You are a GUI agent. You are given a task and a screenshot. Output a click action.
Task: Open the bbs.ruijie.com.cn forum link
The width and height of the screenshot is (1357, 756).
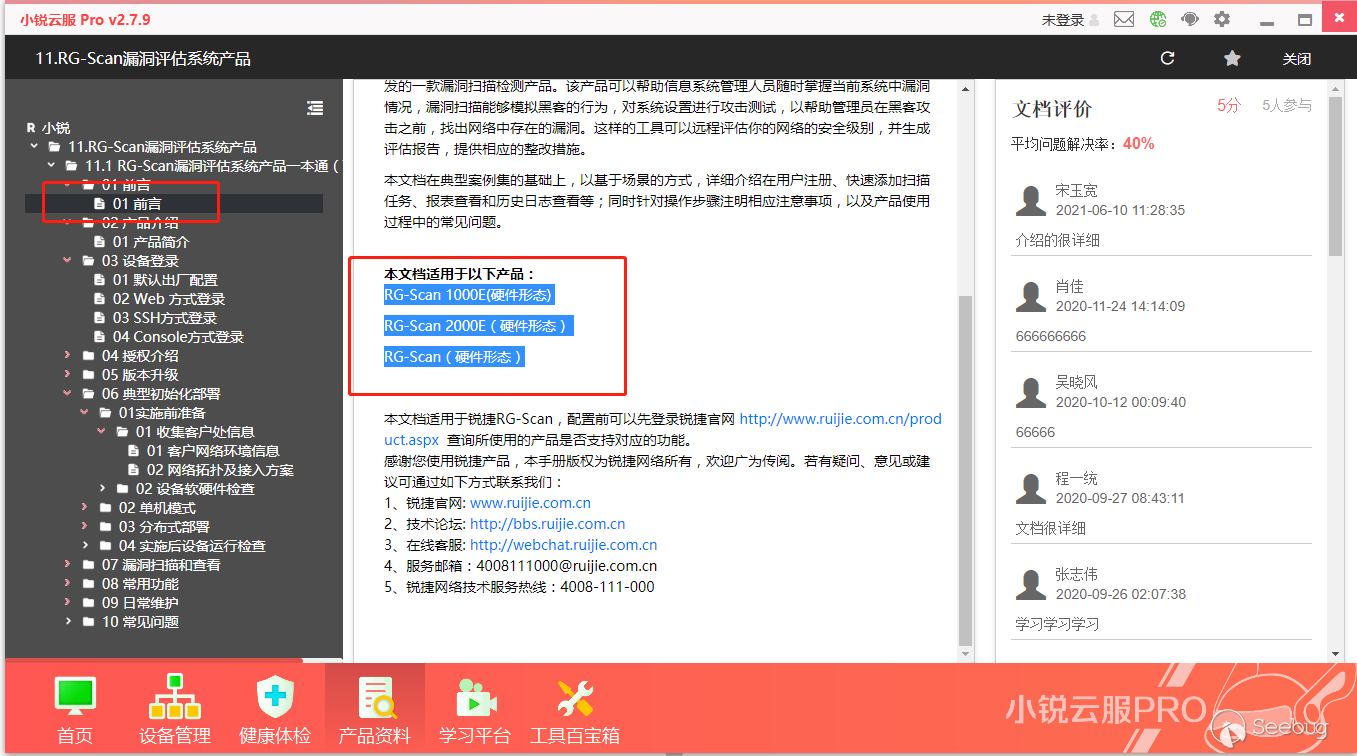tap(547, 524)
